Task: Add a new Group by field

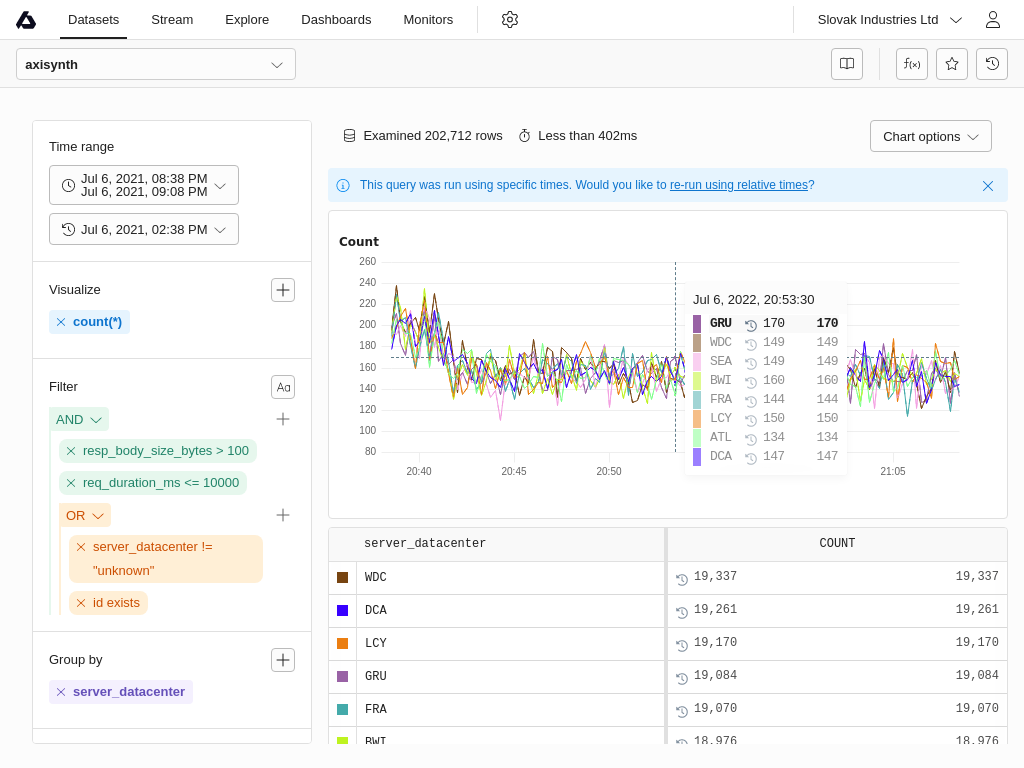Action: pos(283,660)
